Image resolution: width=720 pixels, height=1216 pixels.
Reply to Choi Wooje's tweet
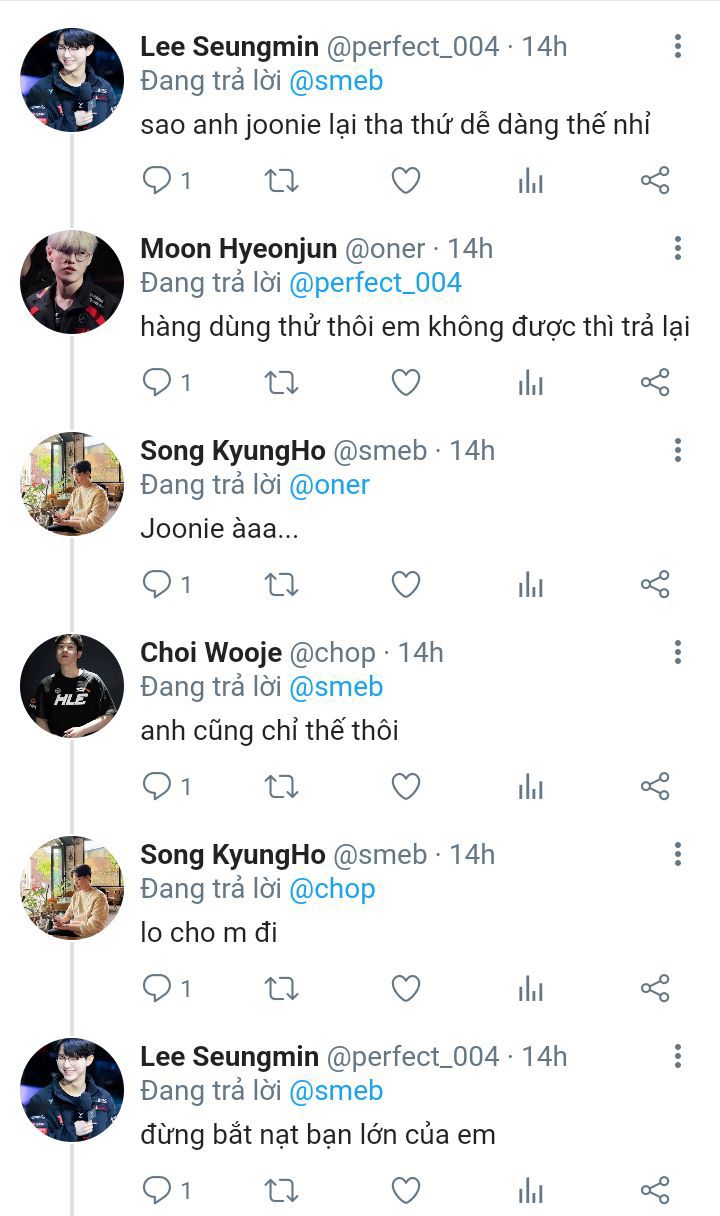click(158, 787)
